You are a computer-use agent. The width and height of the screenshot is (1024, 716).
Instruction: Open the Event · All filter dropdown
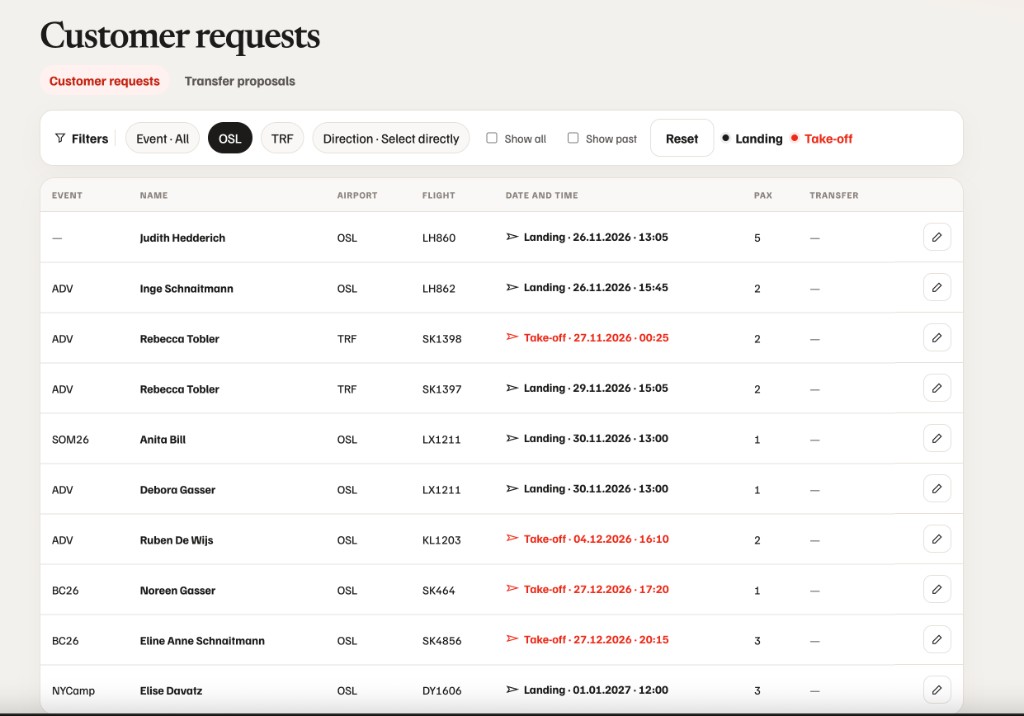(x=163, y=138)
